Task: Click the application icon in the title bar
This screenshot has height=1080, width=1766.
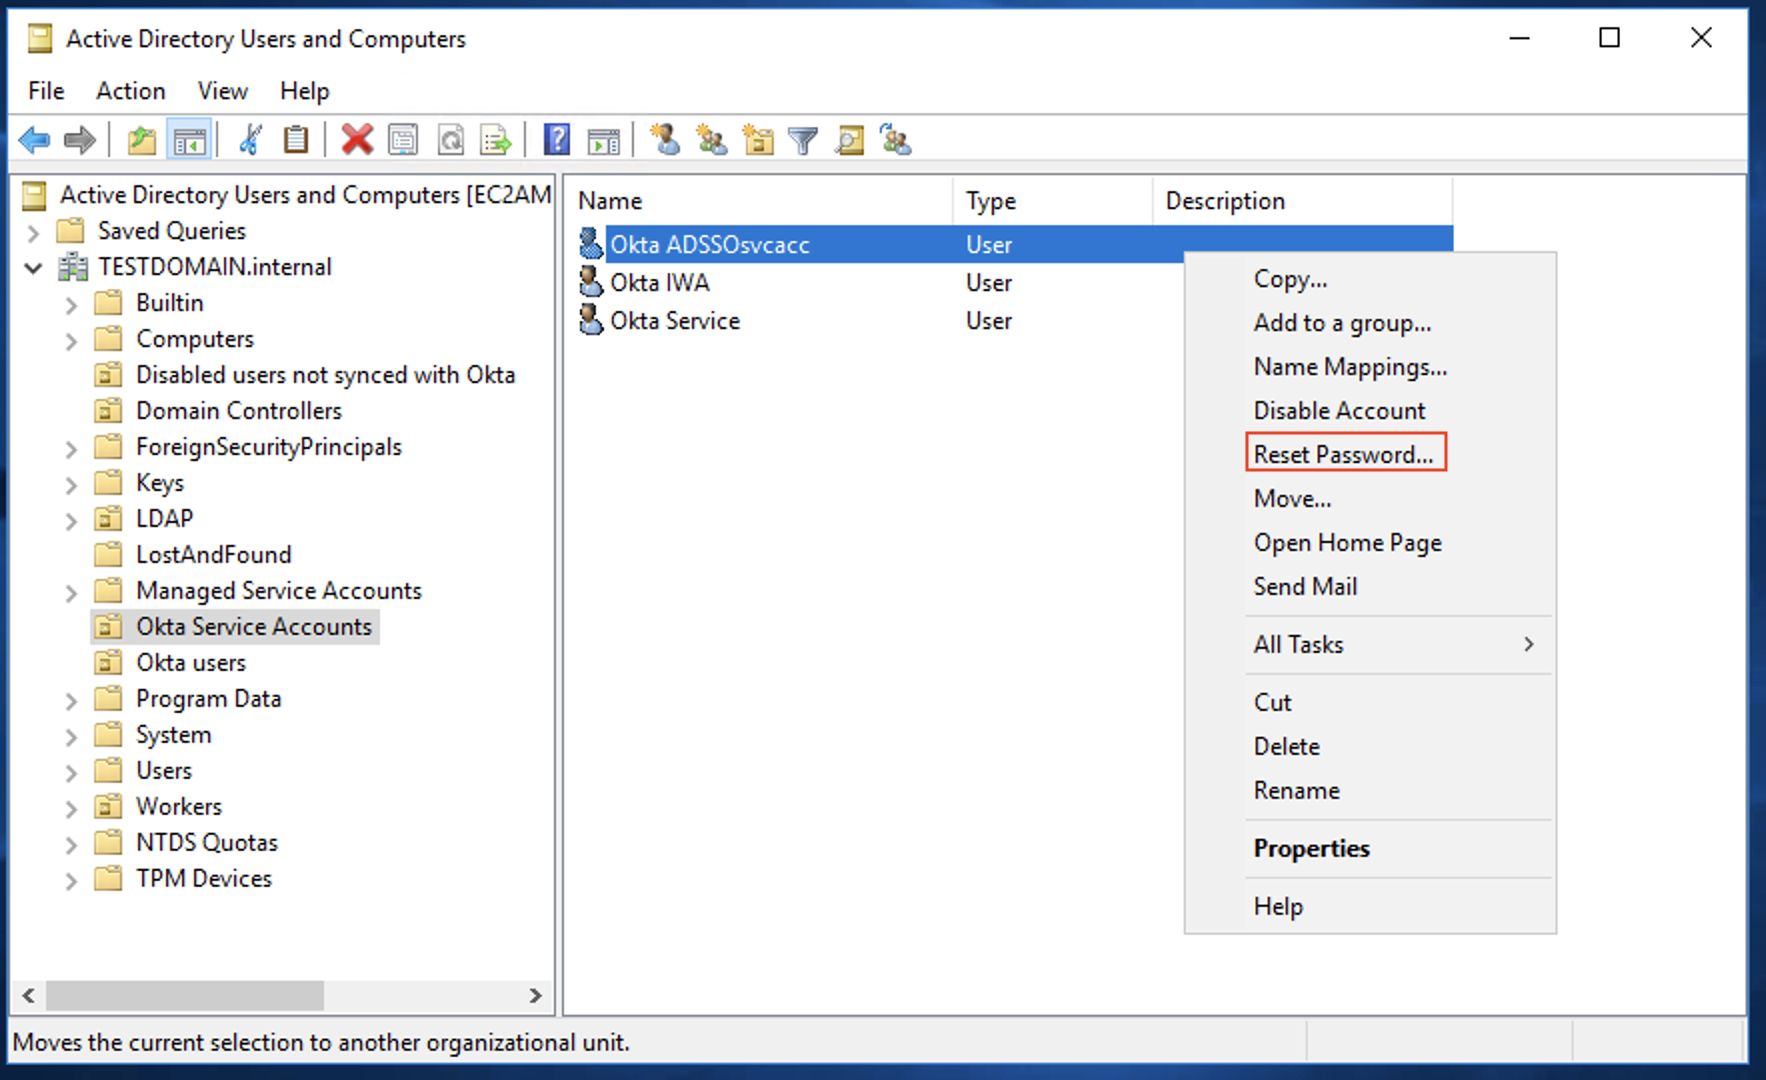Action: tap(40, 39)
